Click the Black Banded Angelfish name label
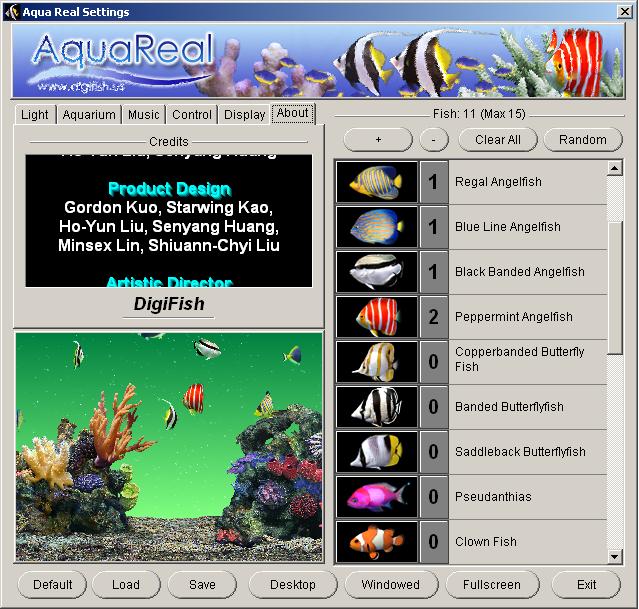Viewport: 639px width, 609px height. point(520,271)
